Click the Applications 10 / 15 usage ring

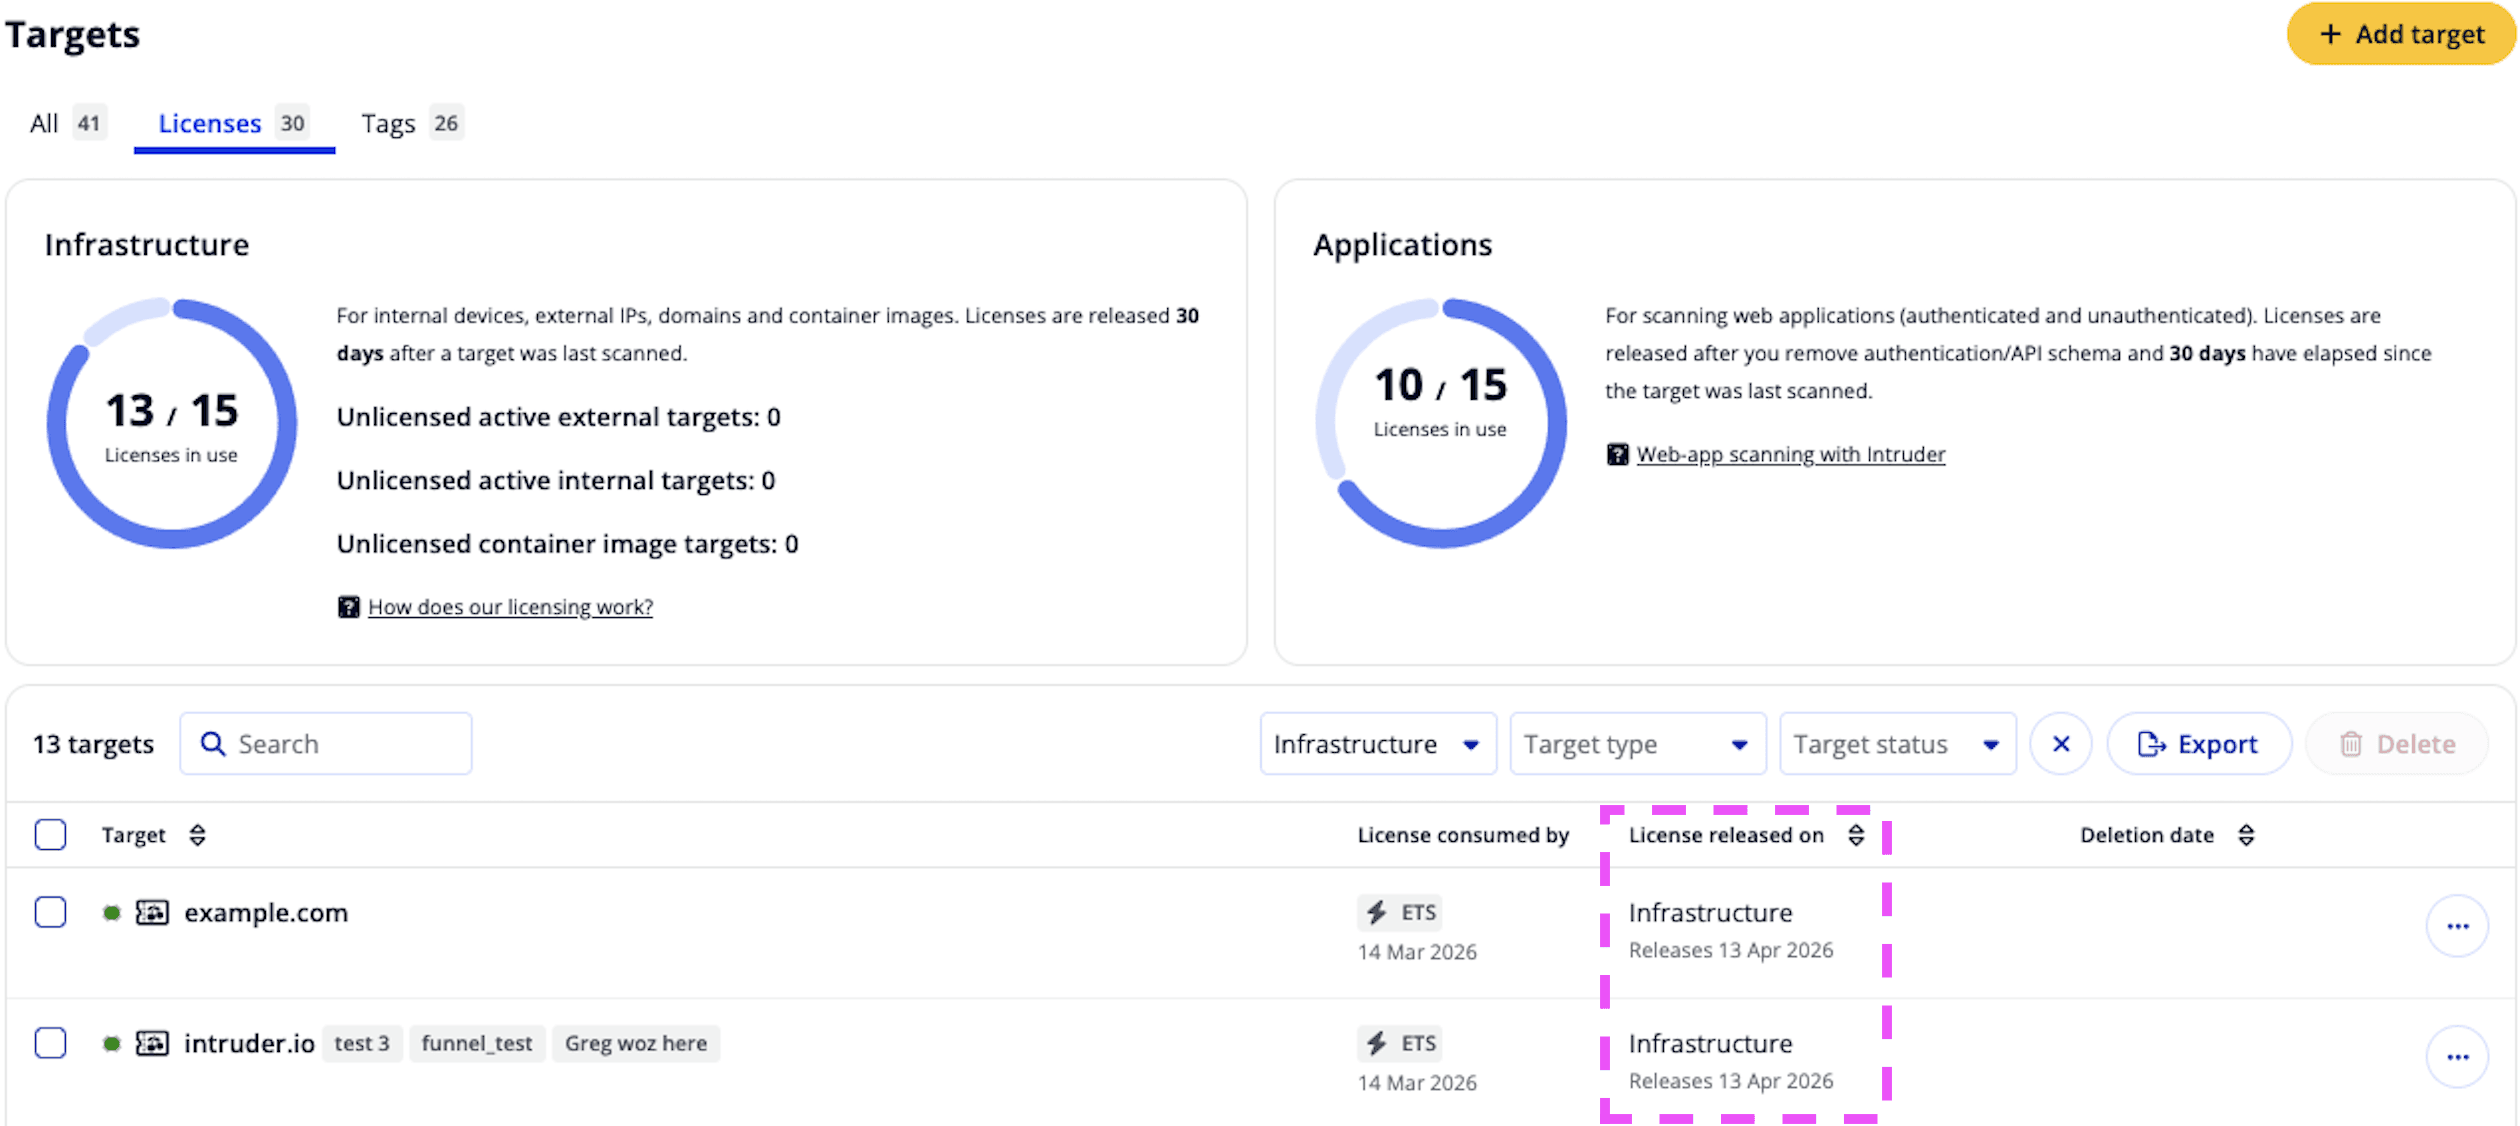(1441, 423)
